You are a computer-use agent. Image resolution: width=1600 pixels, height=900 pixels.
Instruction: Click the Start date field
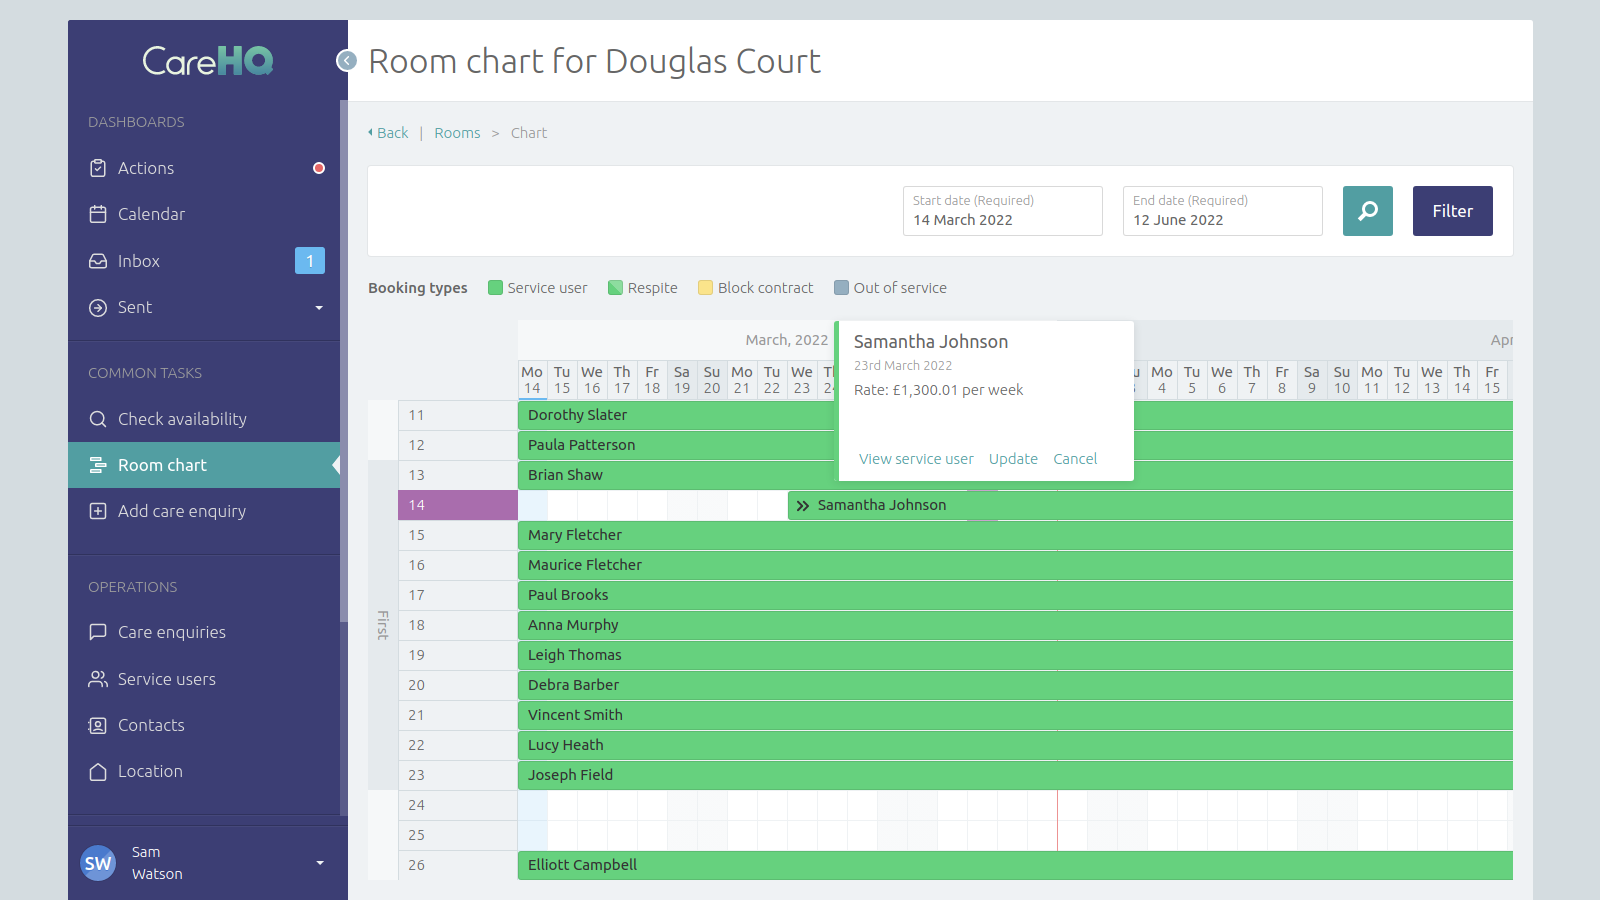click(1003, 211)
